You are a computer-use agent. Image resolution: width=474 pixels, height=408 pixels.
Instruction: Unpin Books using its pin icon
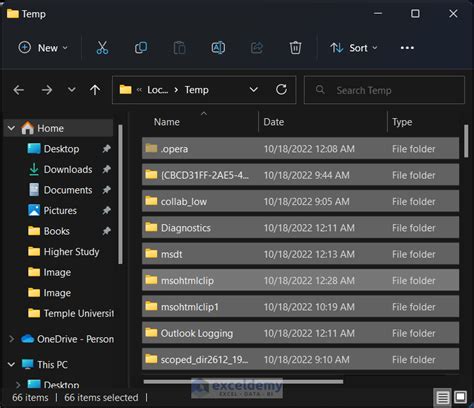click(x=106, y=231)
